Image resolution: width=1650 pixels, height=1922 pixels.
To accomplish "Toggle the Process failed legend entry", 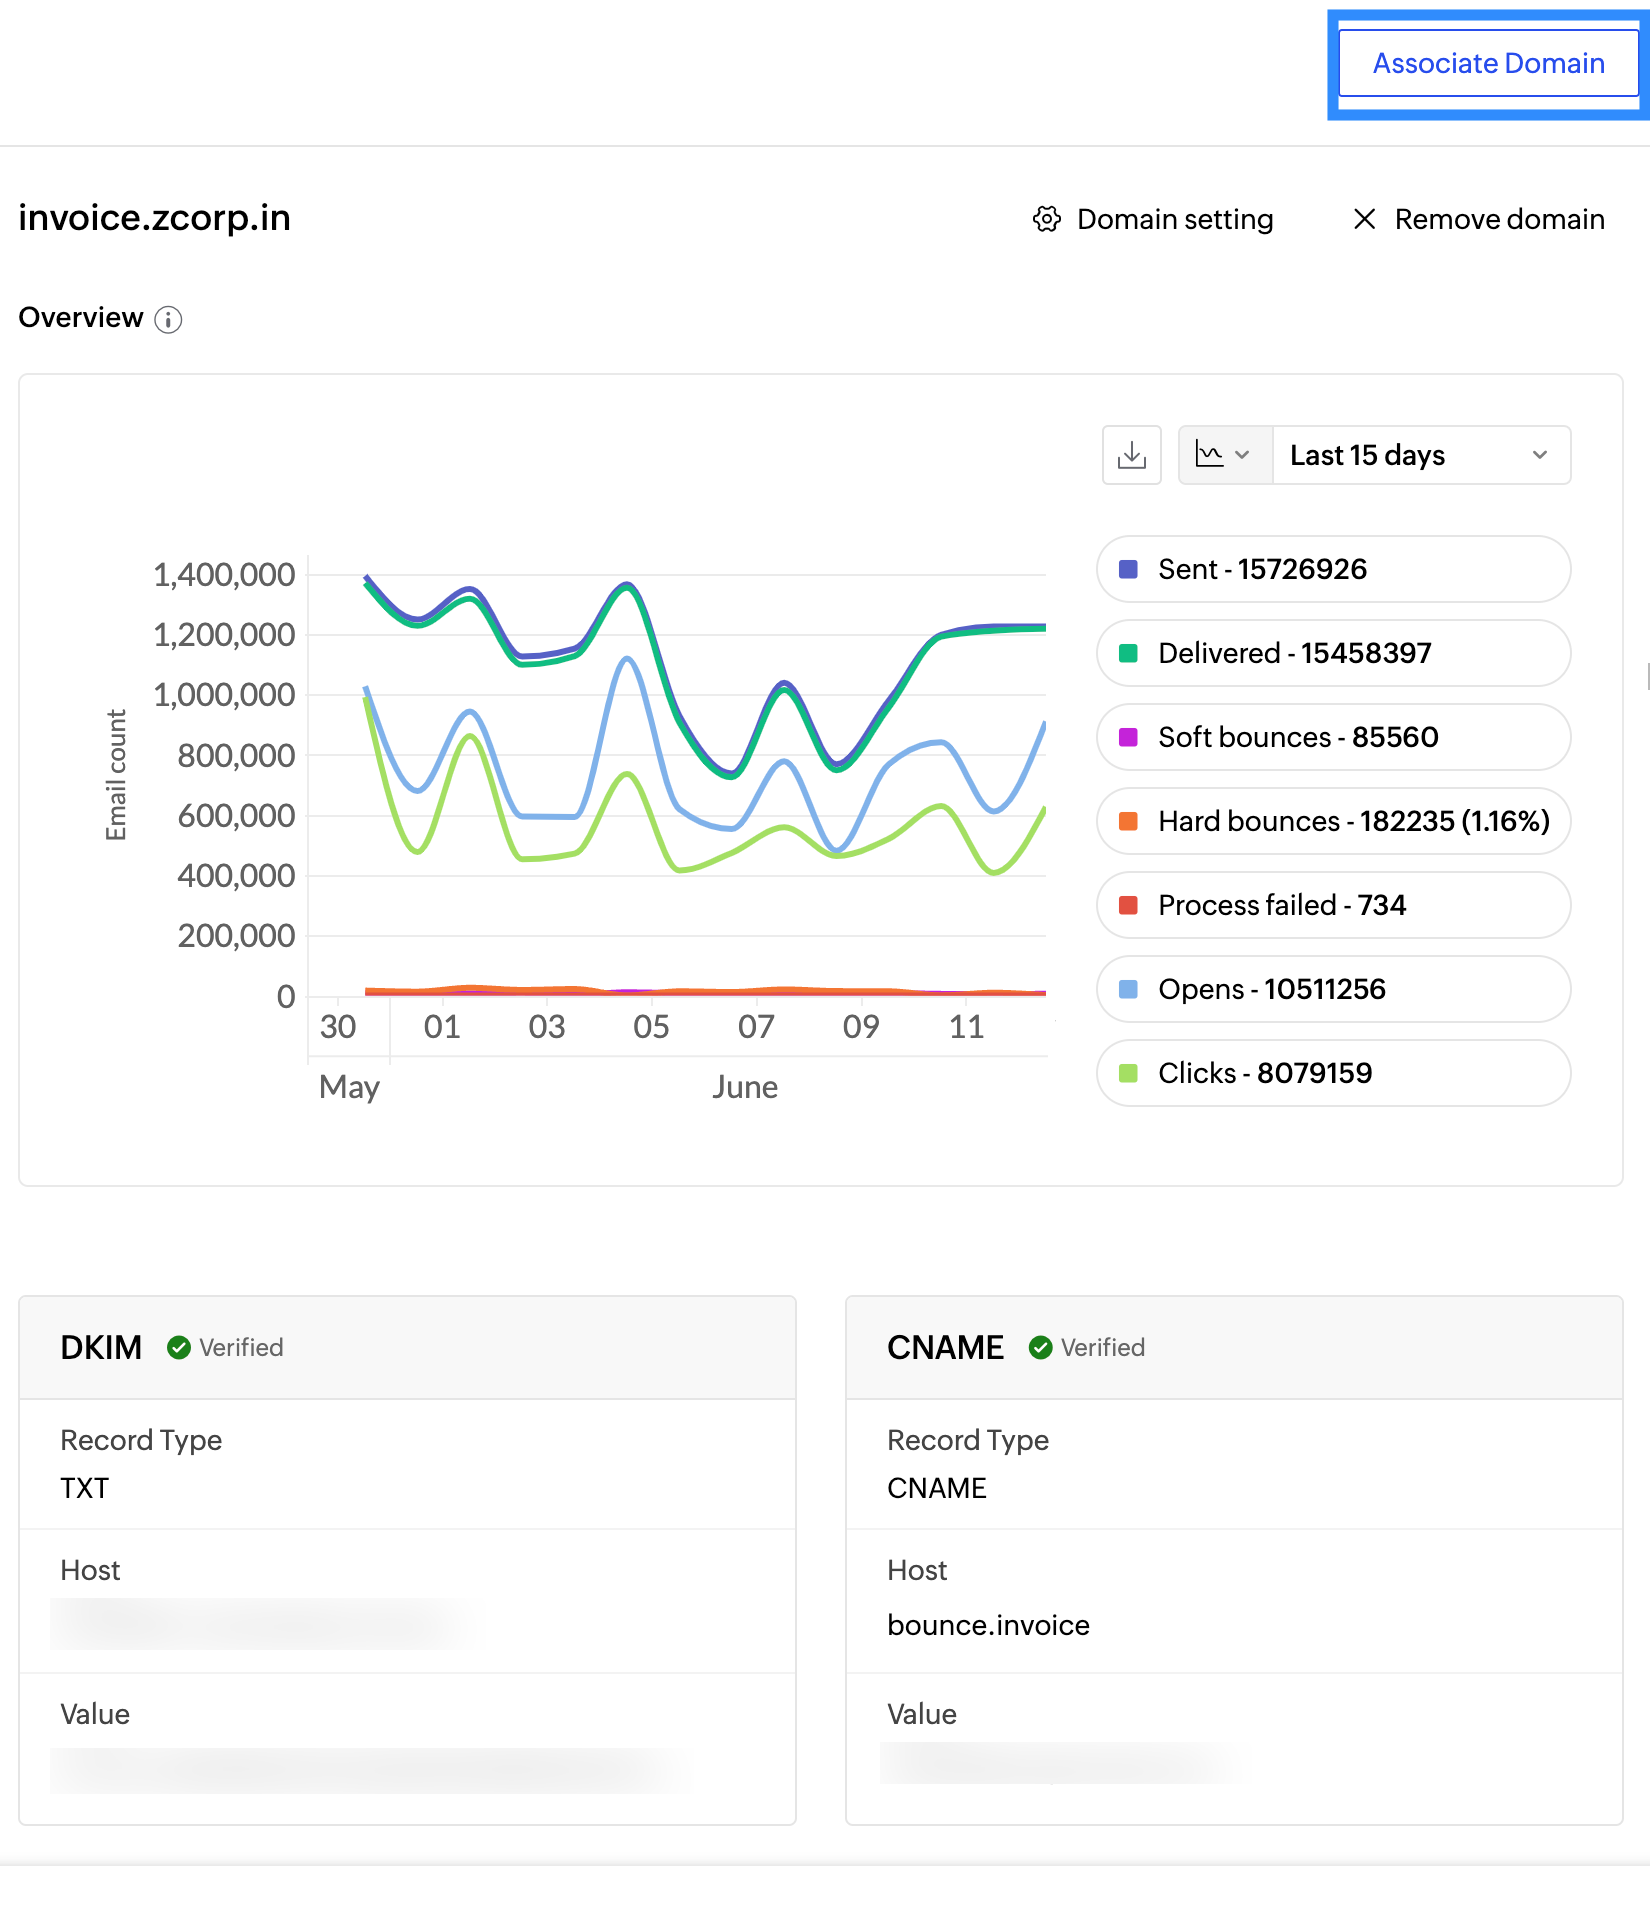I will coord(1332,906).
